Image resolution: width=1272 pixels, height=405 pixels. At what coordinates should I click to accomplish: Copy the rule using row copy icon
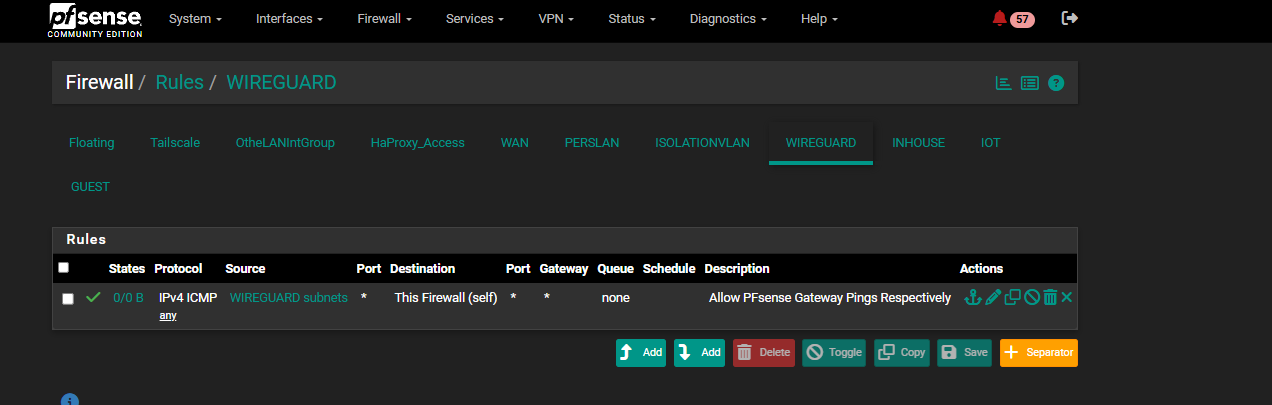coord(1012,297)
